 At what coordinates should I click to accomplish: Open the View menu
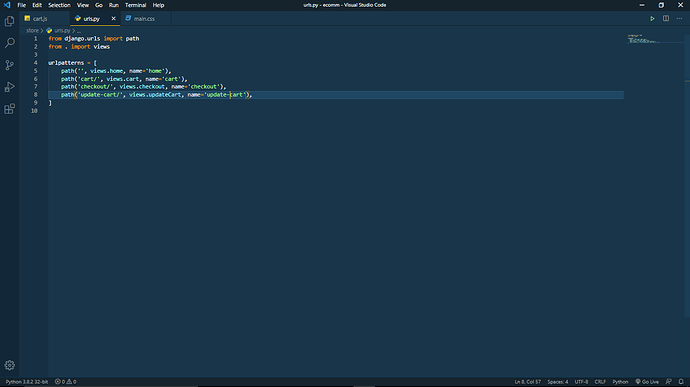point(83,5)
